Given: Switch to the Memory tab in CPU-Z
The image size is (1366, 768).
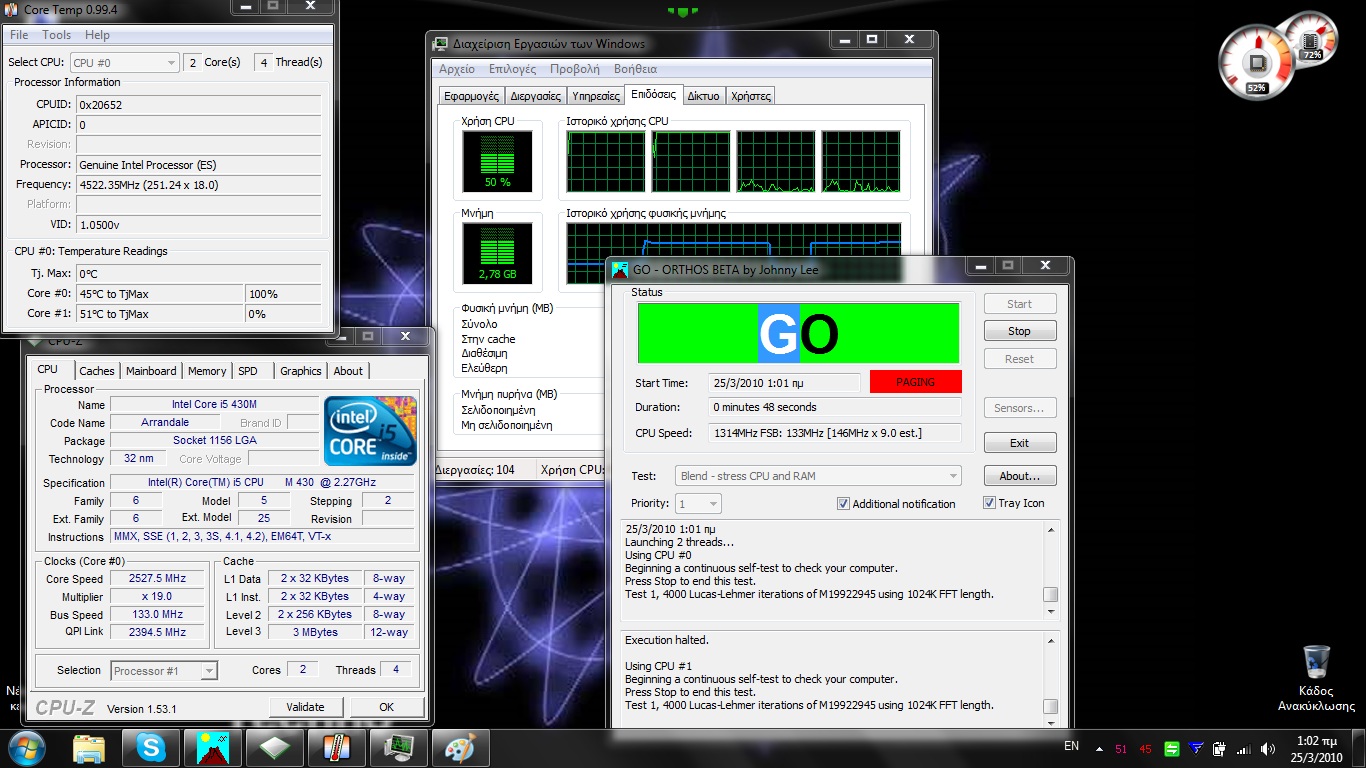Looking at the screenshot, I should pos(207,371).
